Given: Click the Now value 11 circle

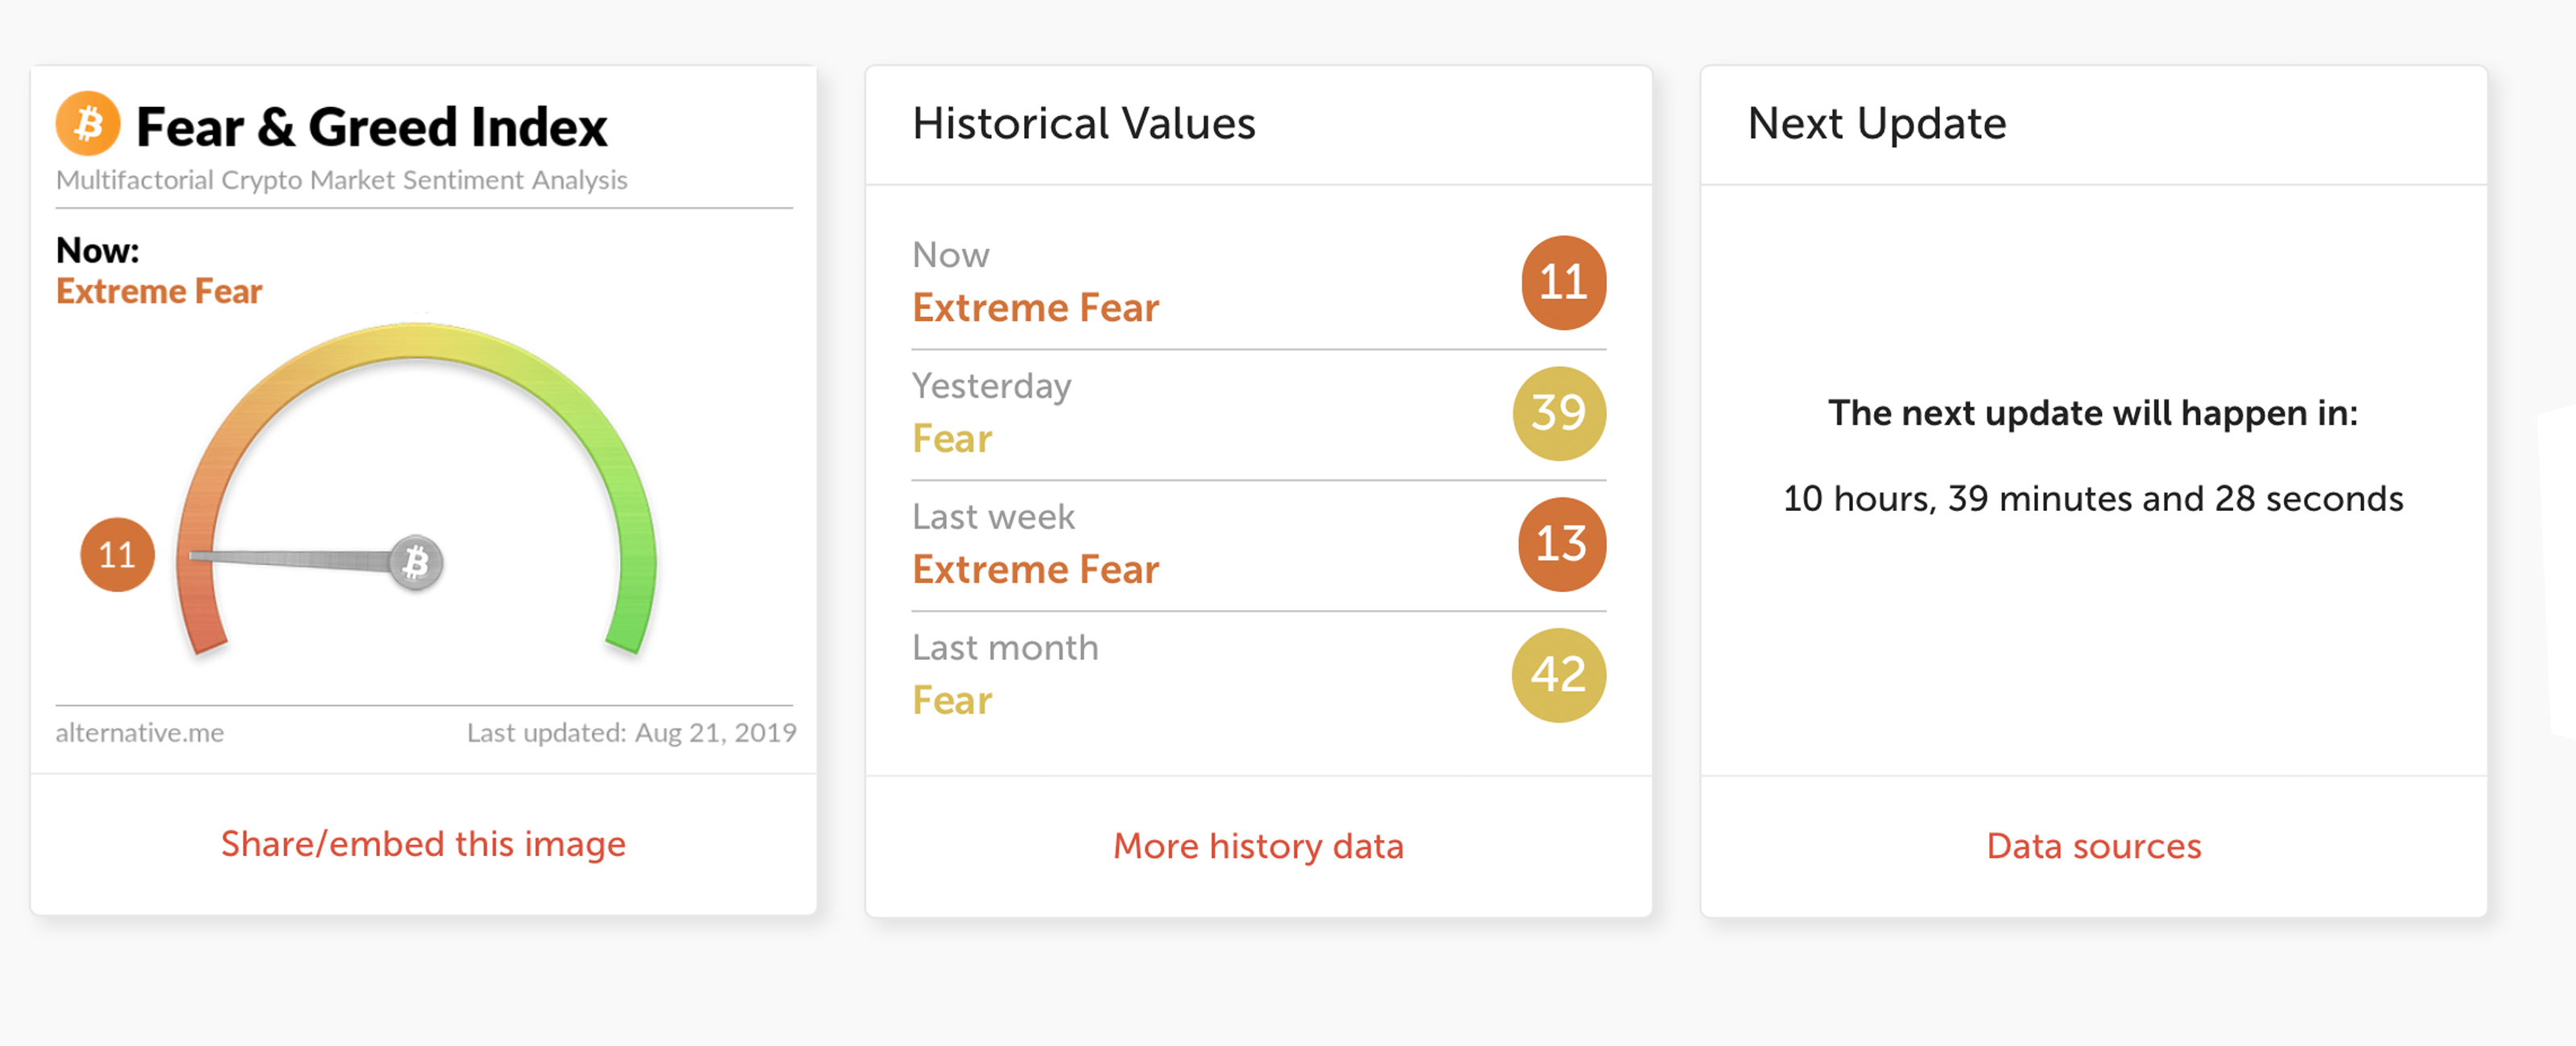Looking at the screenshot, I should coord(1563,283).
